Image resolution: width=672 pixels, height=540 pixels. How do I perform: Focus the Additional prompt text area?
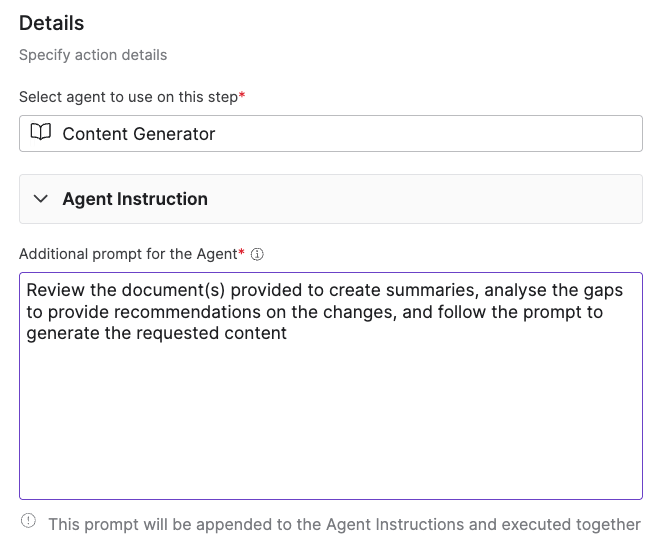(331, 386)
